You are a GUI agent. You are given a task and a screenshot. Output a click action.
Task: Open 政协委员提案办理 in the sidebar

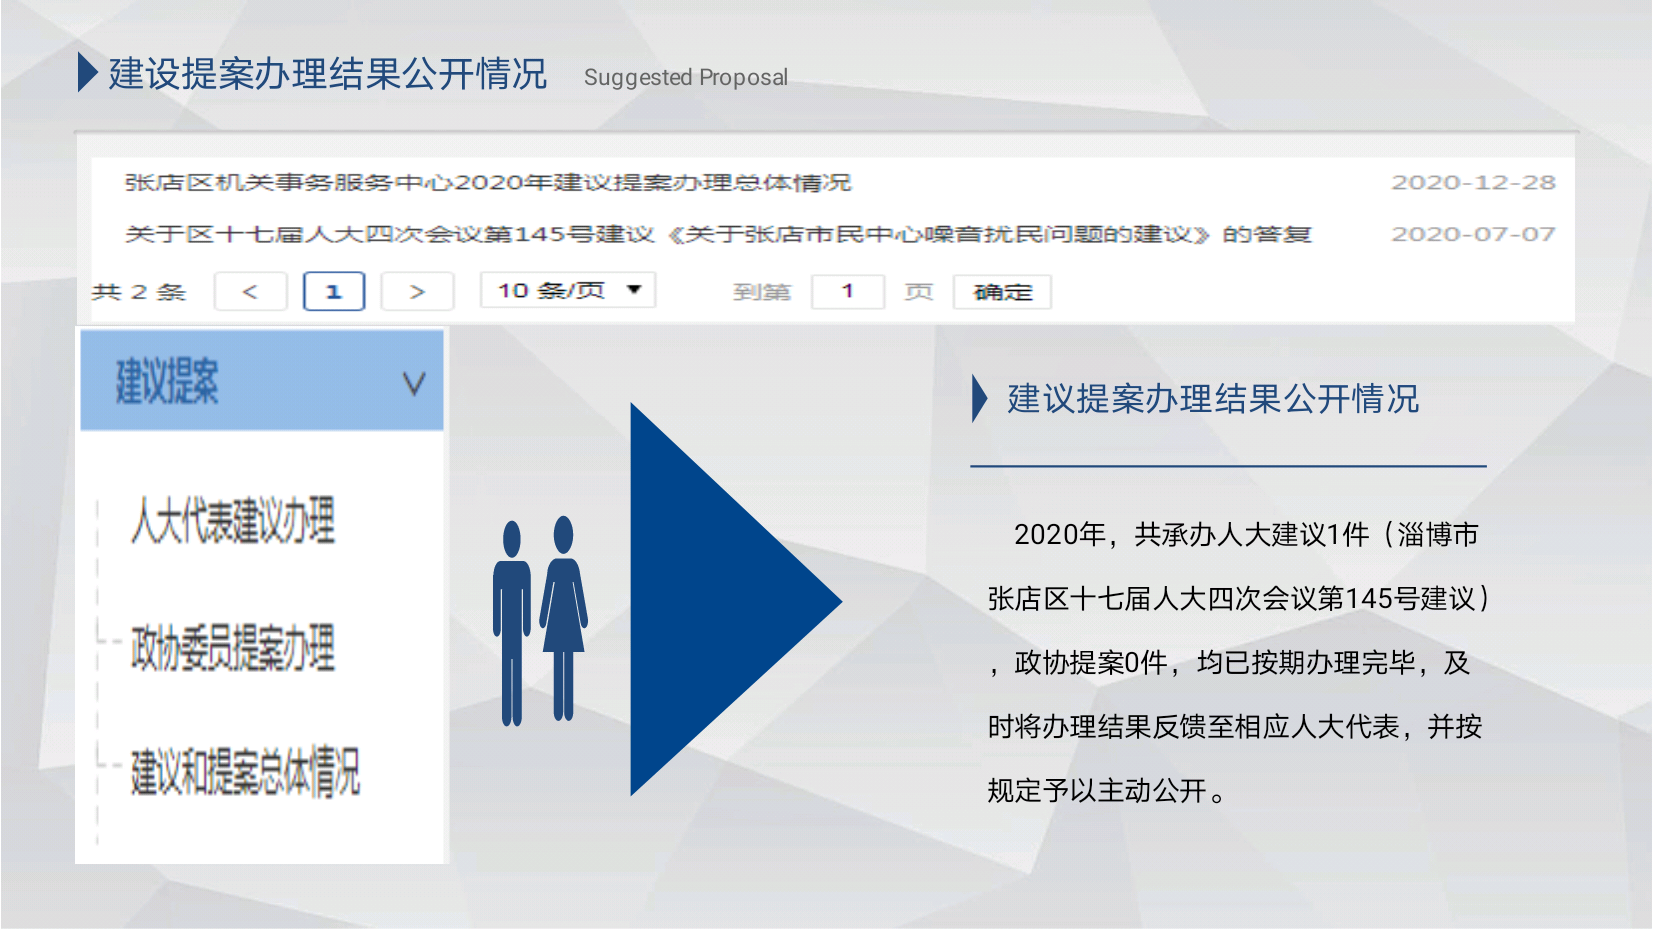(232, 648)
